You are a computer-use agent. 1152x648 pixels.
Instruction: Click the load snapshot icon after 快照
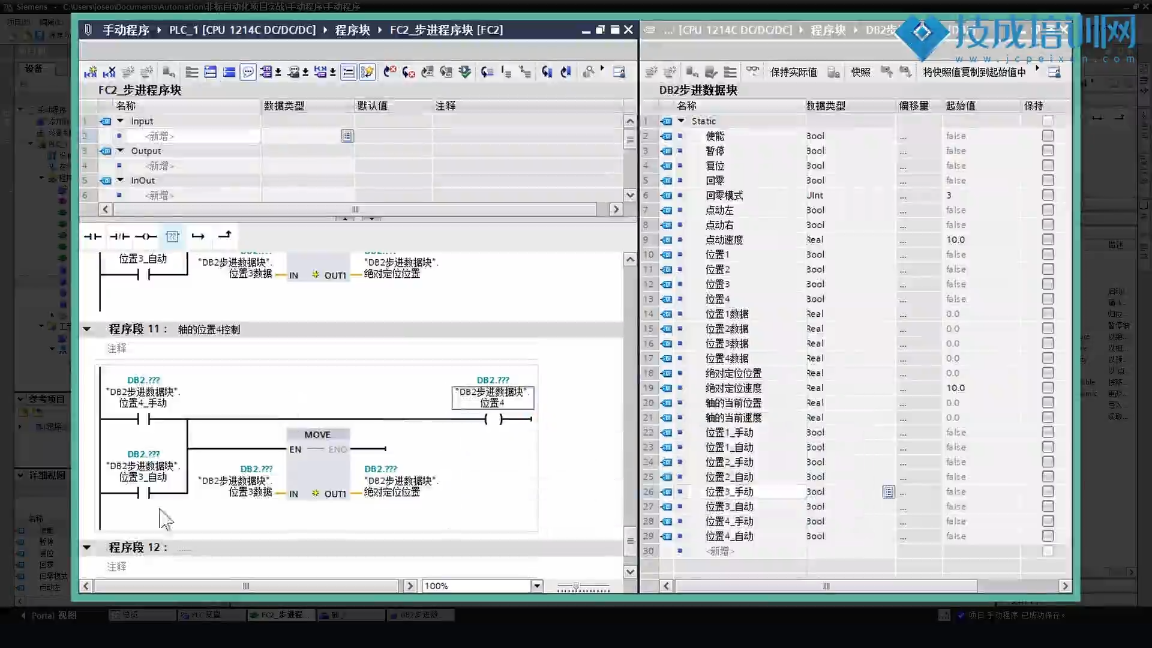[888, 71]
